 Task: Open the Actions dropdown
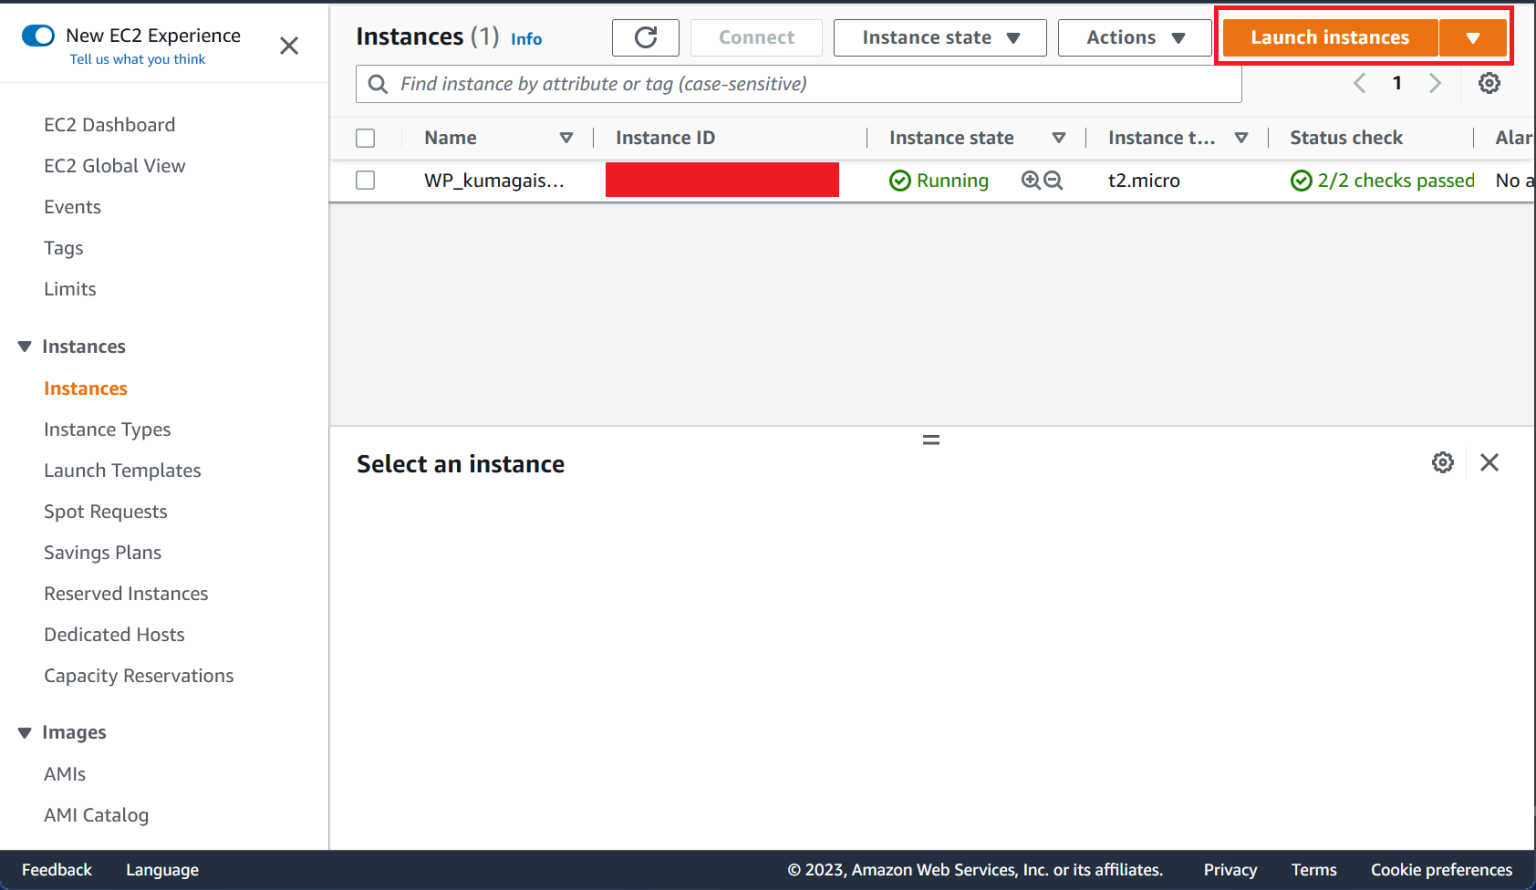point(1134,37)
